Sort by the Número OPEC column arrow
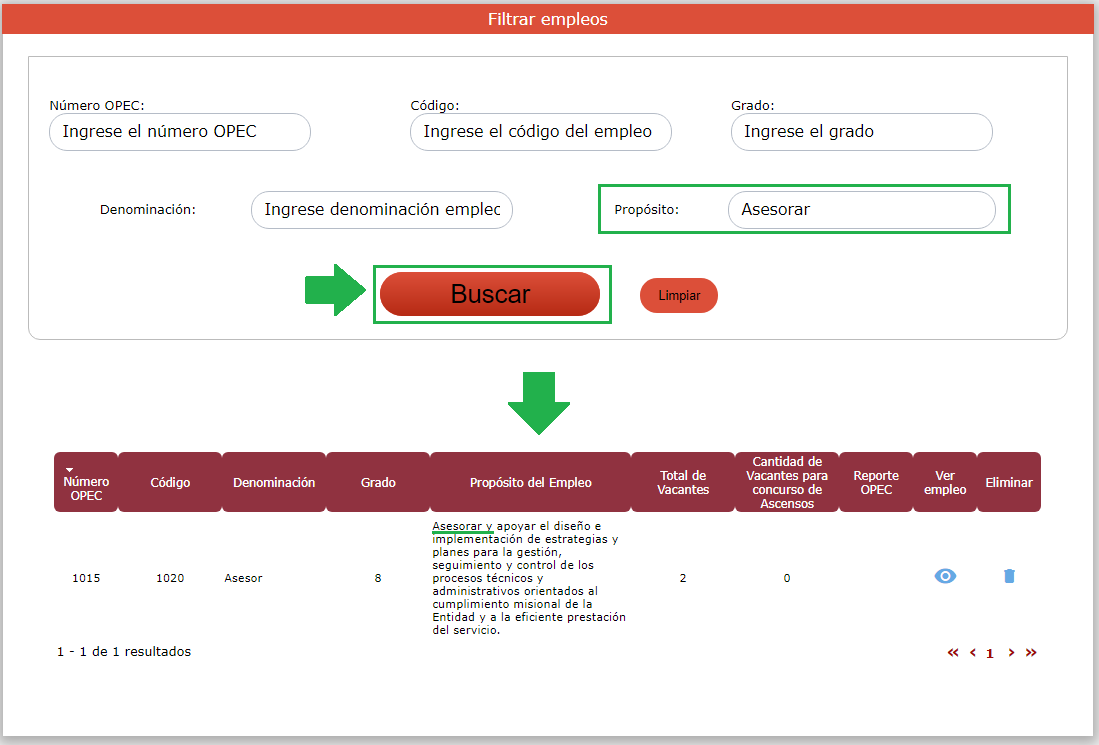 click(x=70, y=469)
